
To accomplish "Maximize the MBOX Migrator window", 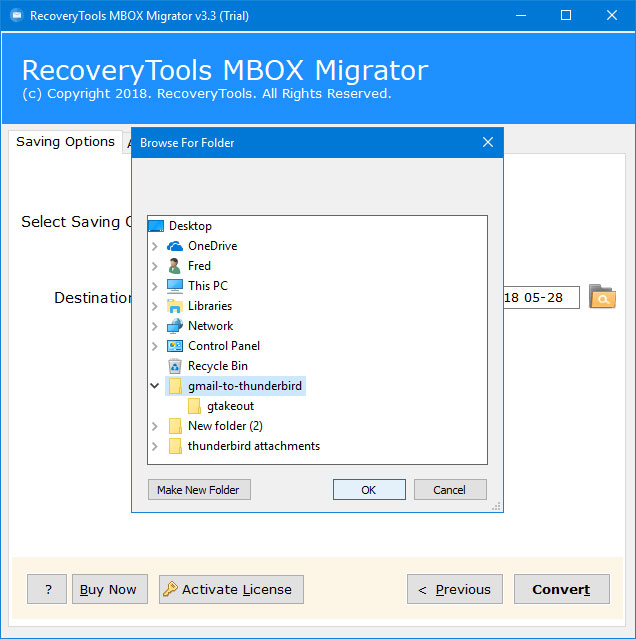I will point(566,15).
